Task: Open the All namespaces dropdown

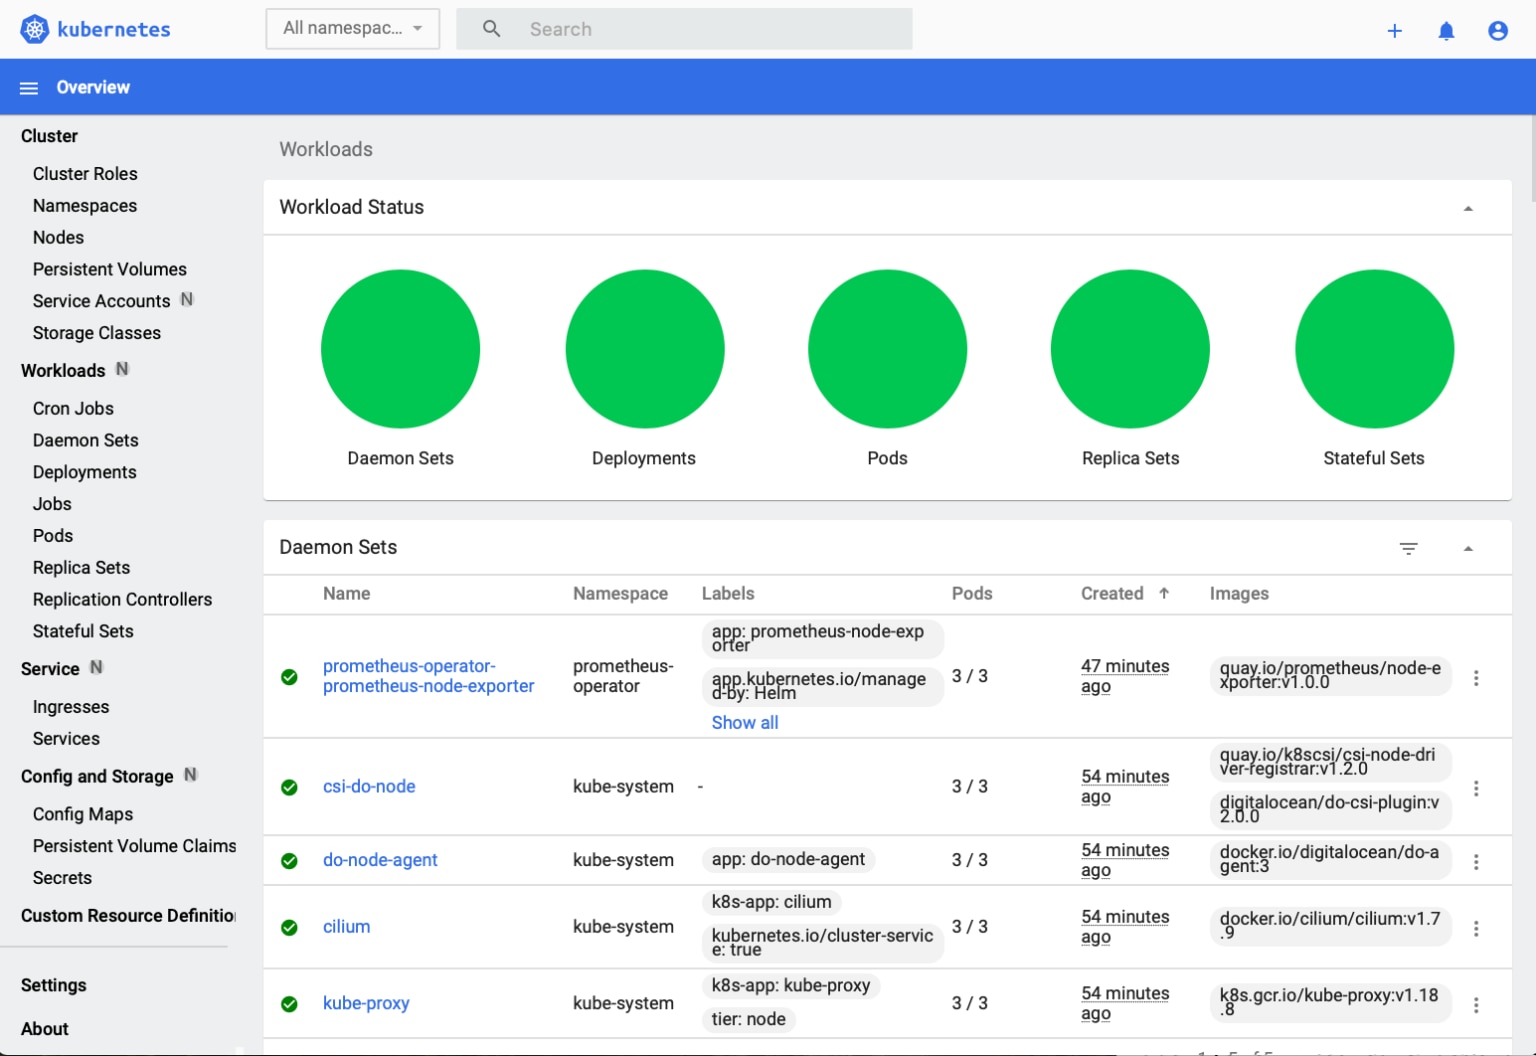Action: (352, 28)
